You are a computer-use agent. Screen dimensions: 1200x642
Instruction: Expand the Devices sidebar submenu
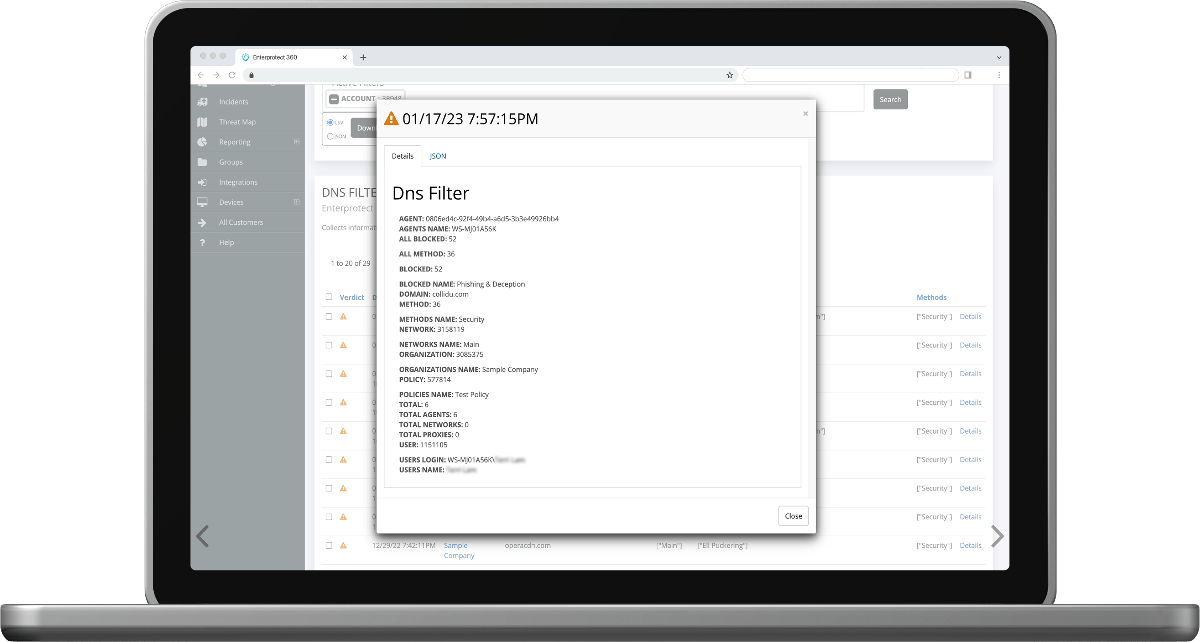[x=295, y=202]
